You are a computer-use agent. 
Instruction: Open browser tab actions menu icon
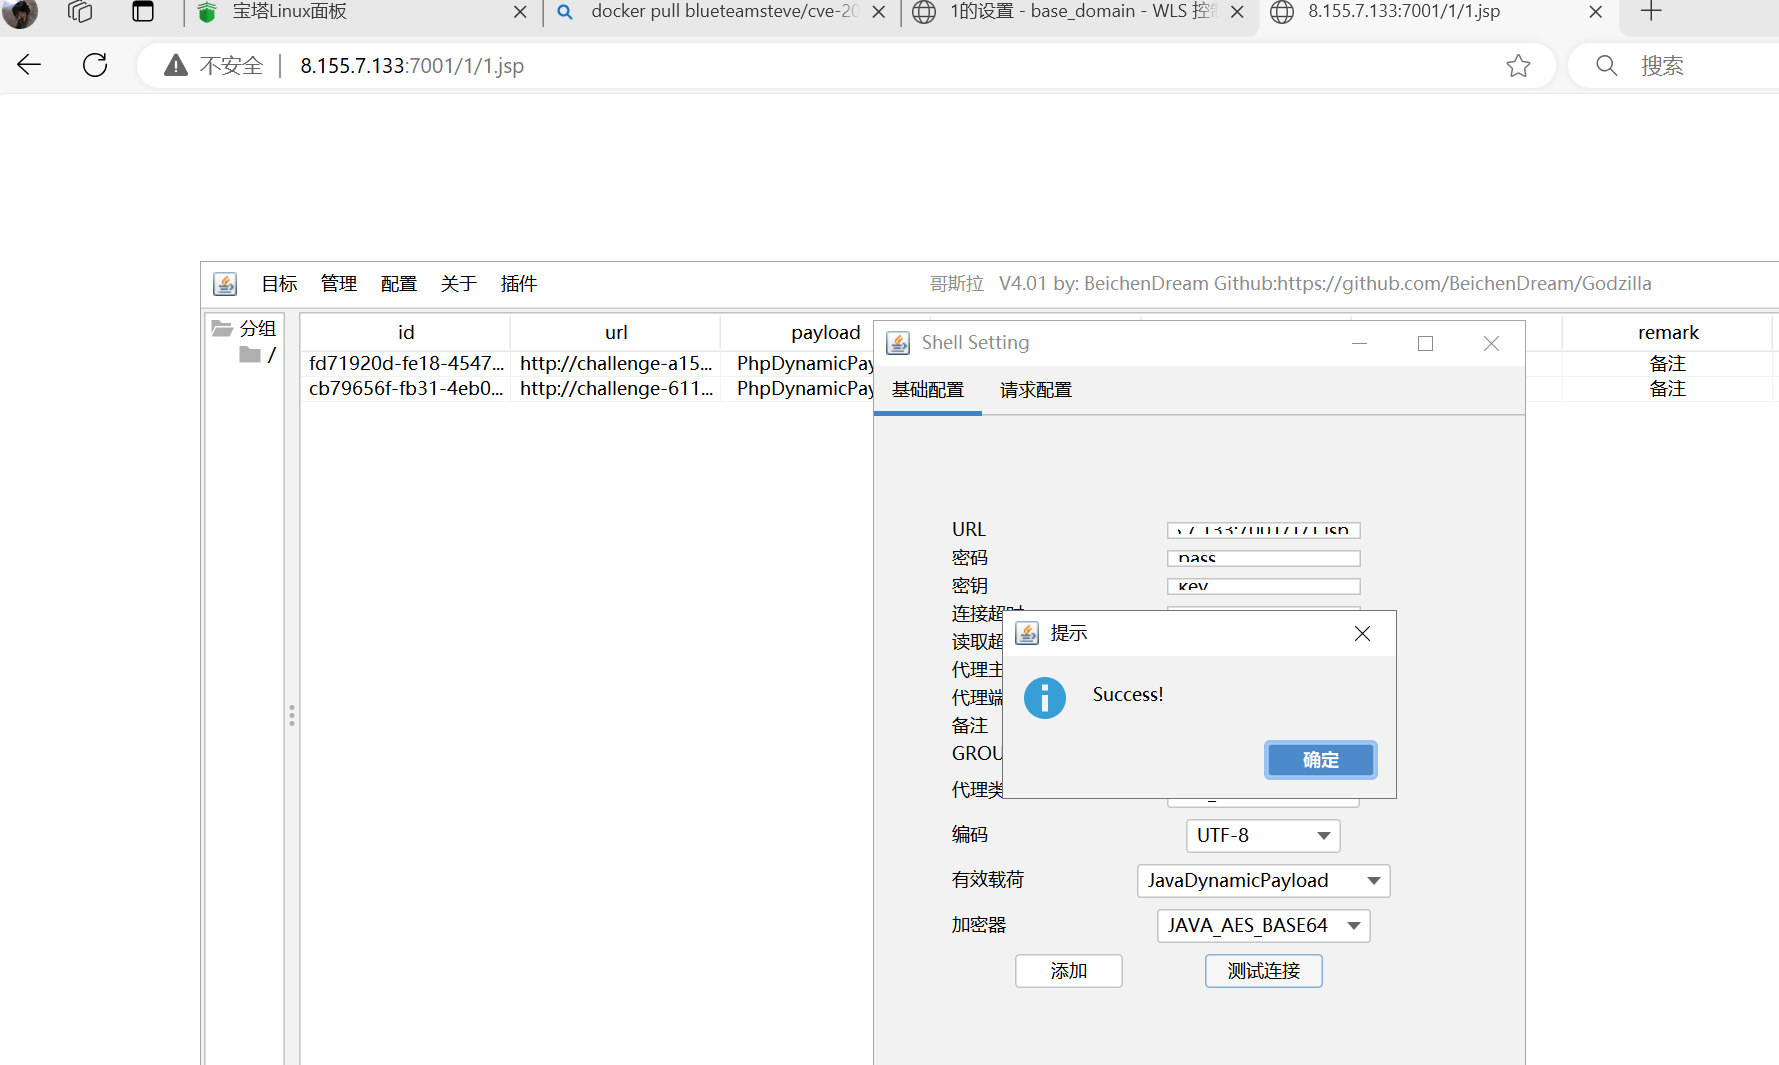click(x=143, y=11)
